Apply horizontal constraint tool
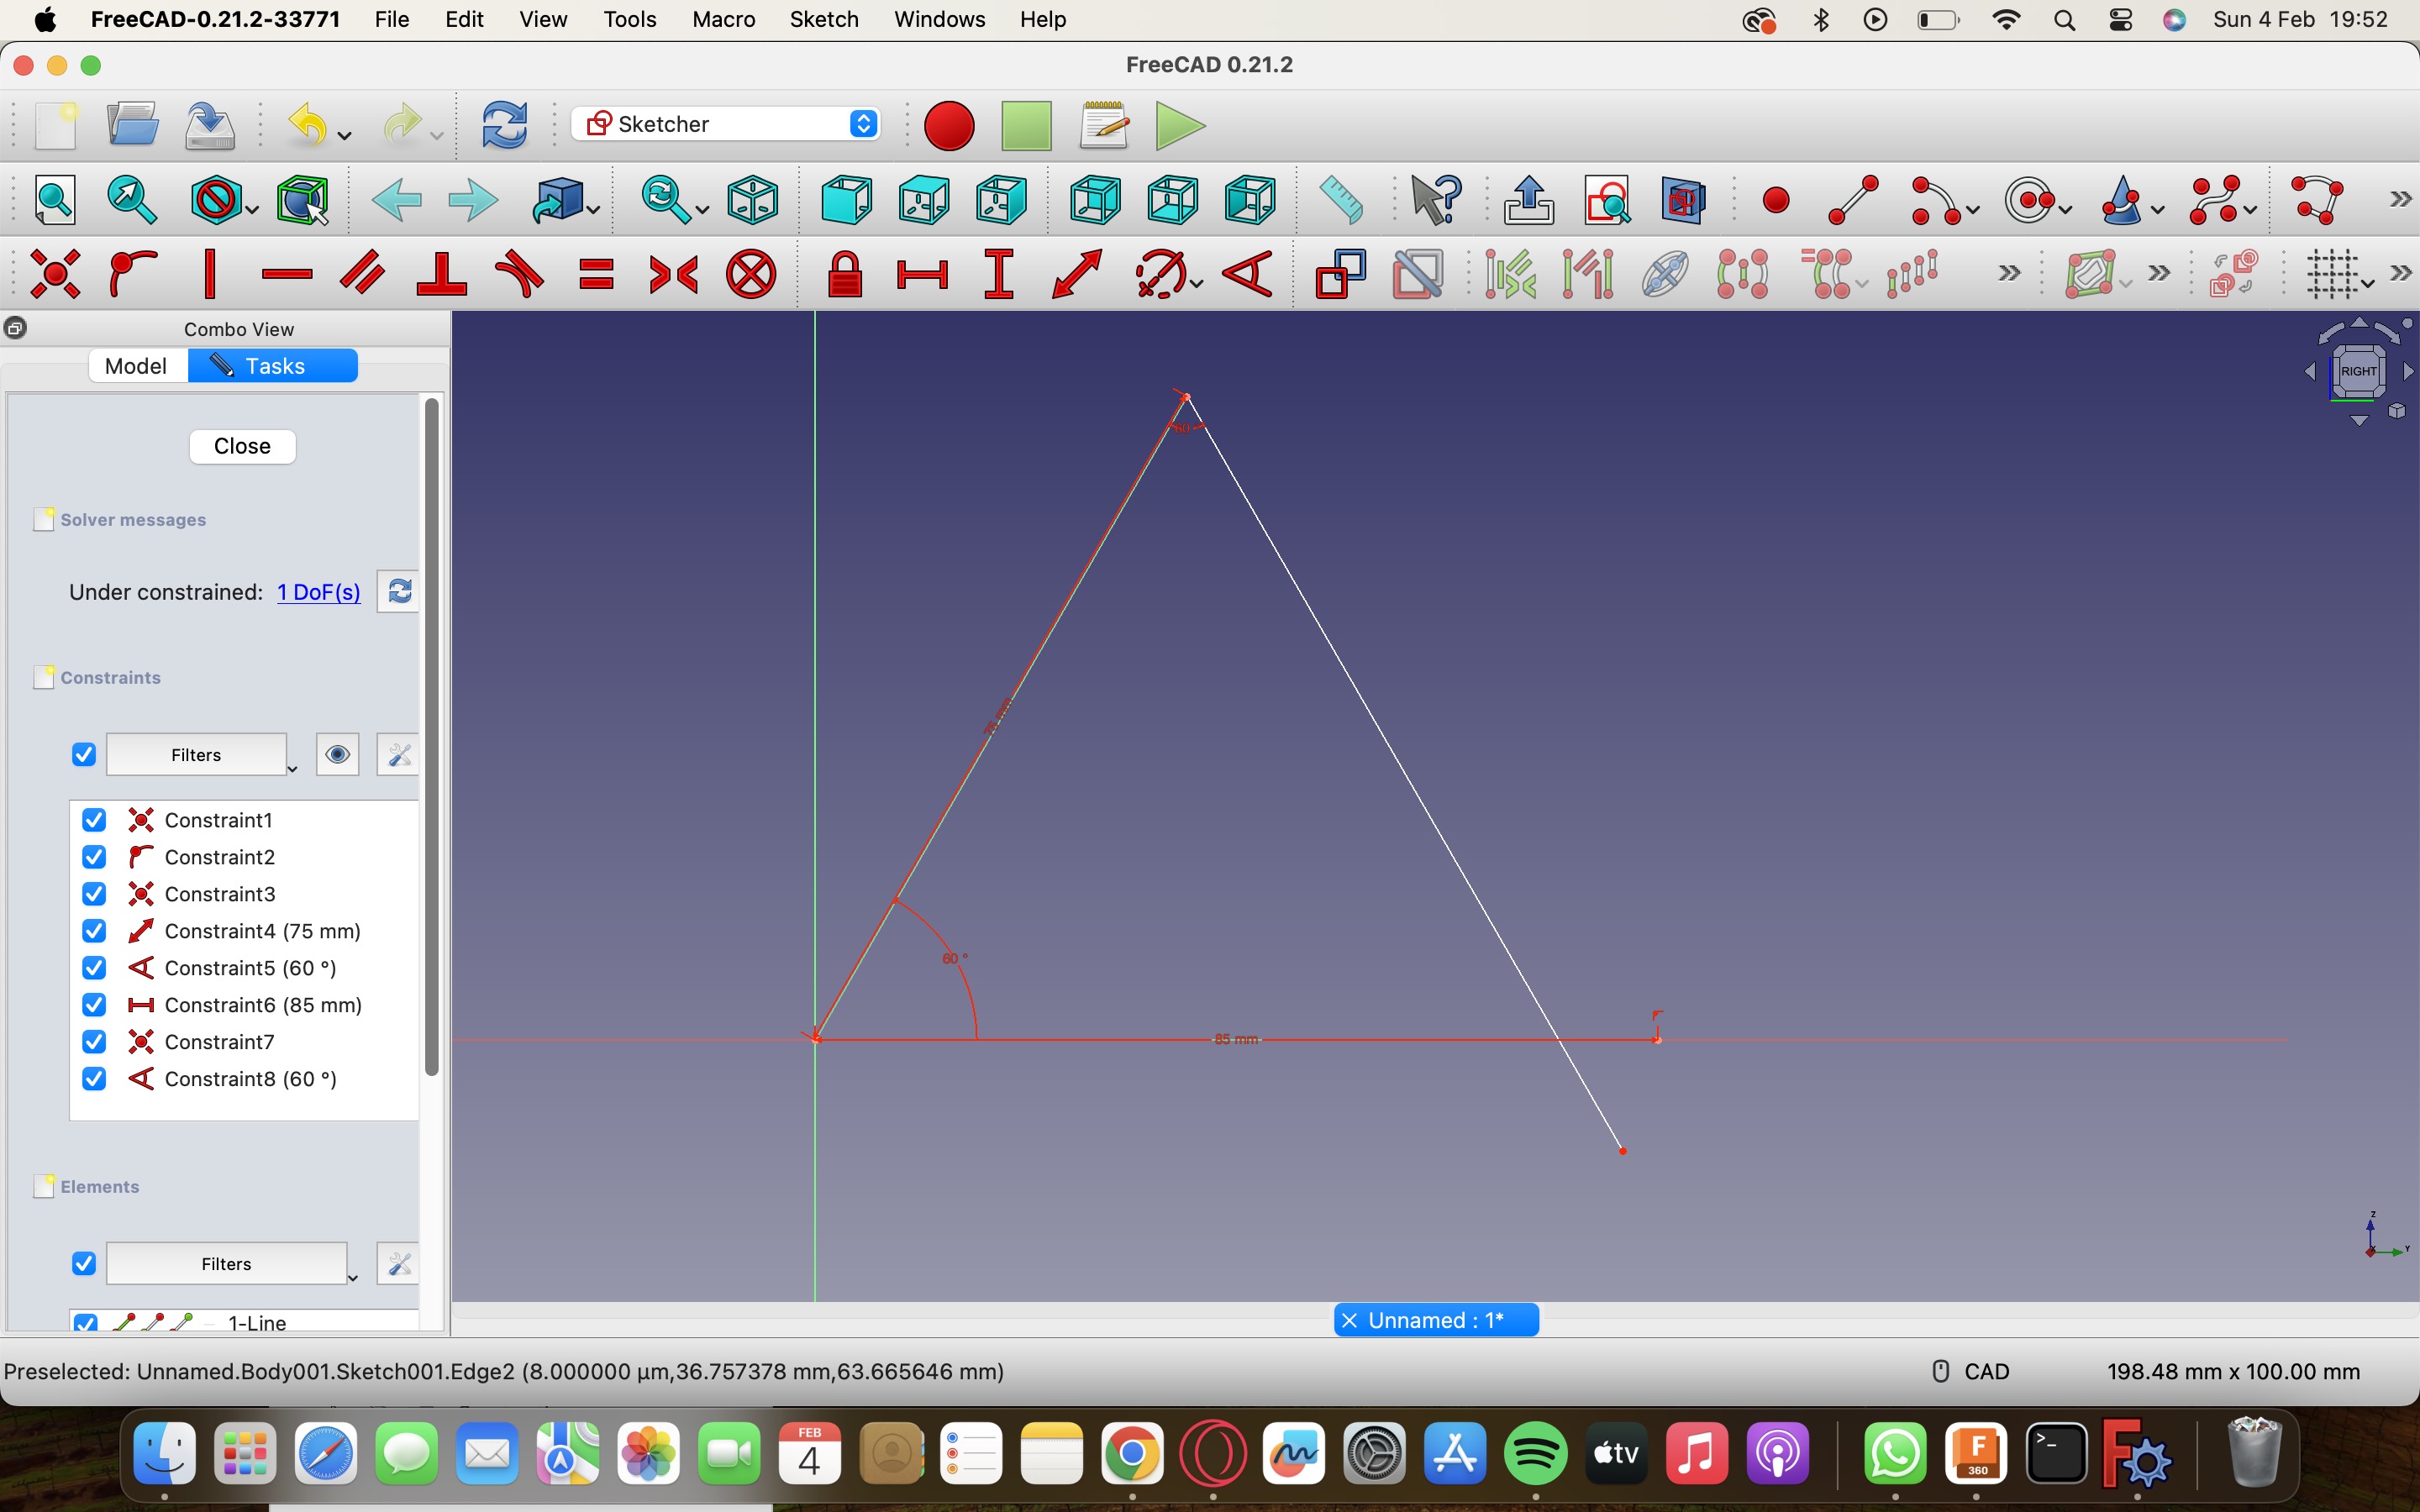 click(287, 273)
